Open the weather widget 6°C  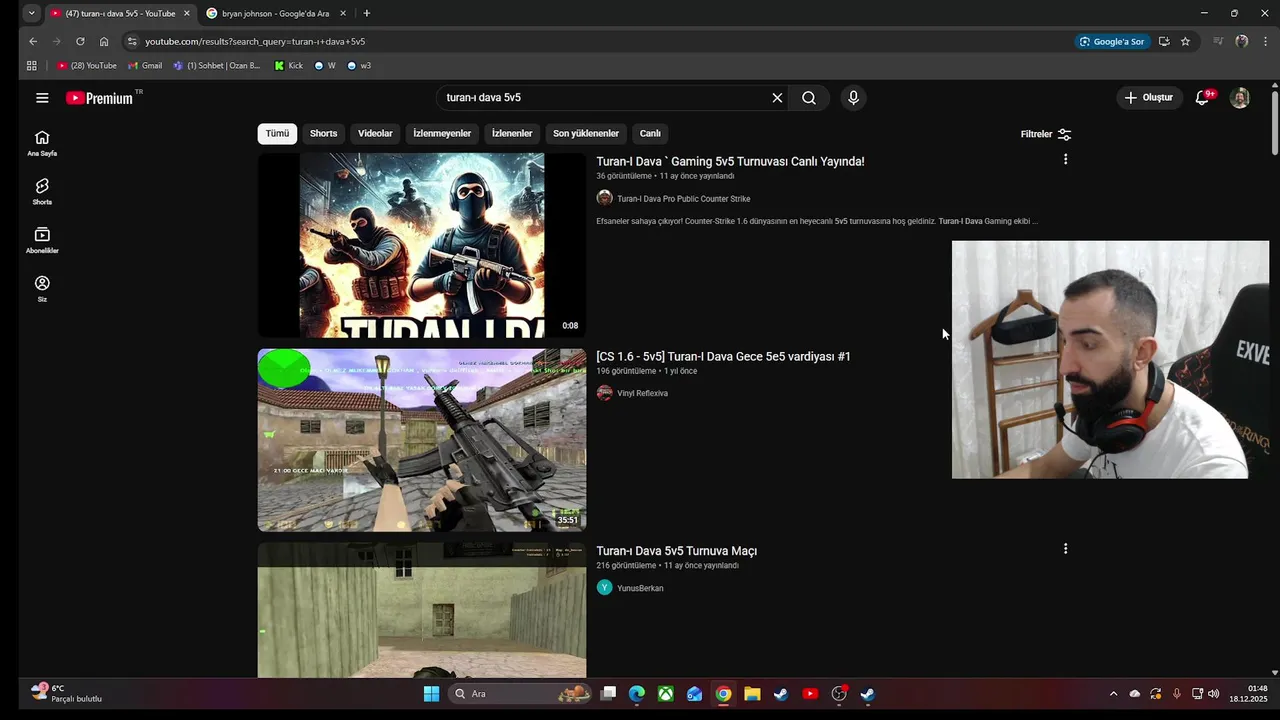click(67, 693)
